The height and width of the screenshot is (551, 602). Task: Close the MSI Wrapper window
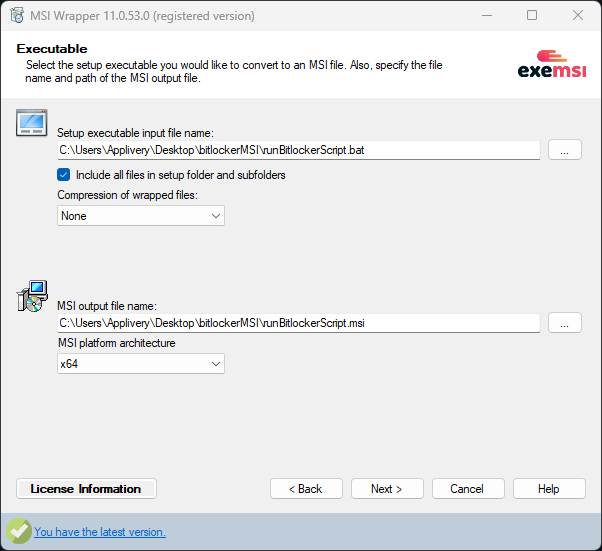(x=578, y=16)
